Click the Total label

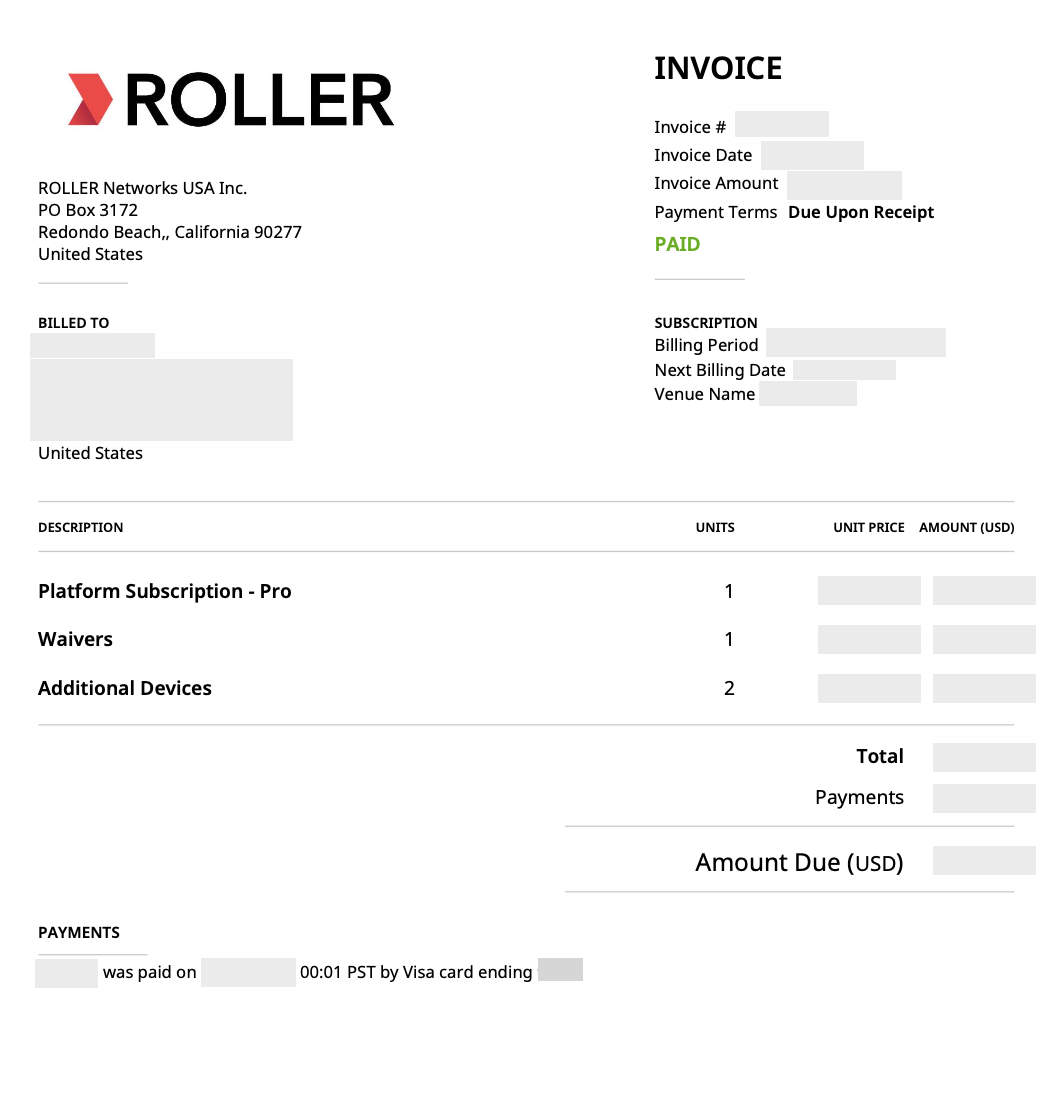(x=879, y=757)
